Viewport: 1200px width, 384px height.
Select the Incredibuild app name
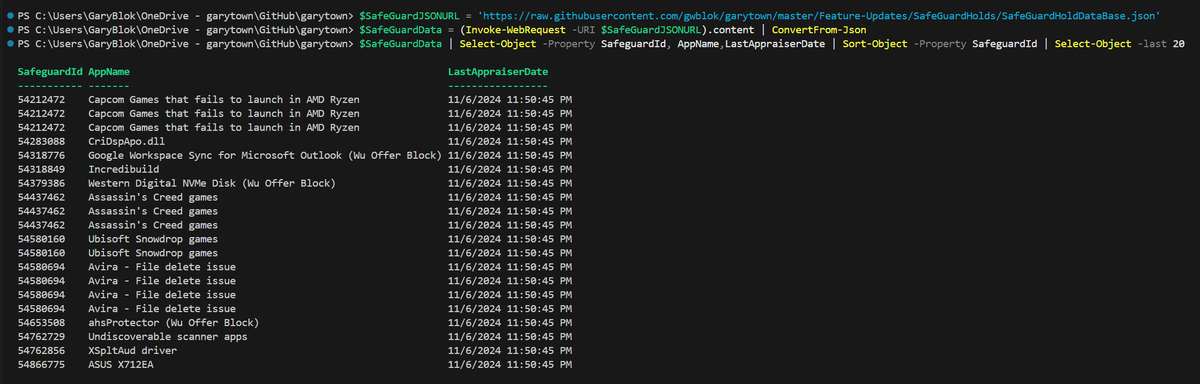pos(124,170)
